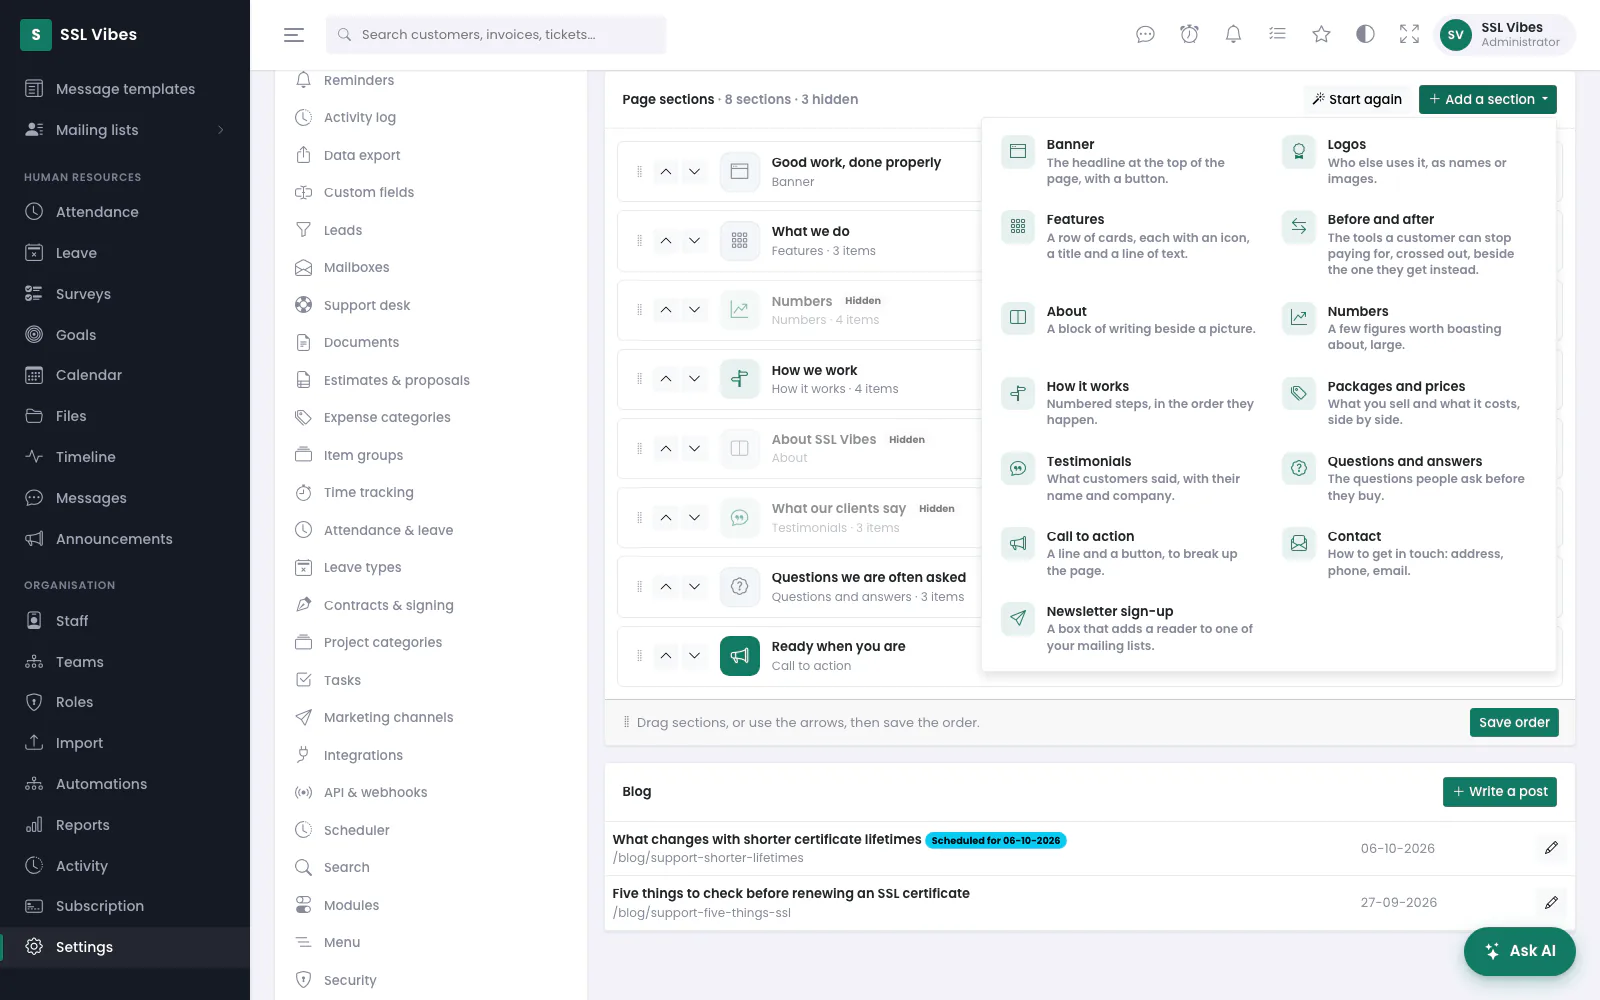Open SSL Vibes Administrator account menu

[1505, 34]
